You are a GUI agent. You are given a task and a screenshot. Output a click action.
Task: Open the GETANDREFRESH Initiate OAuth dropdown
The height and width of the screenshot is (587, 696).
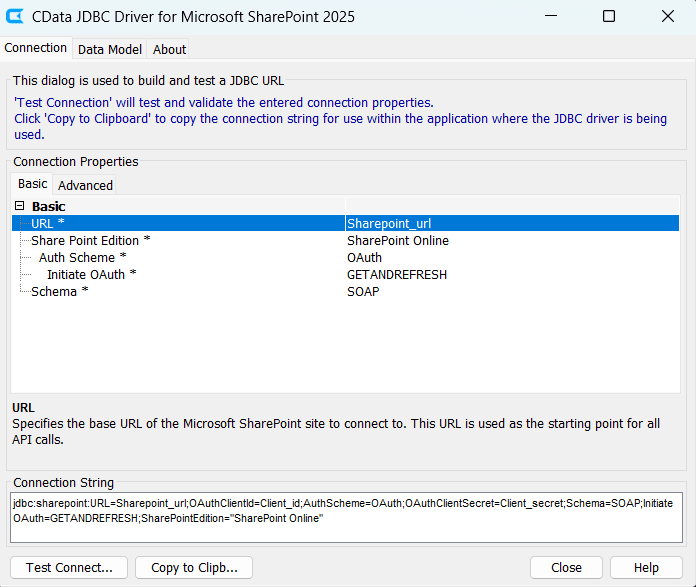click(x=510, y=275)
